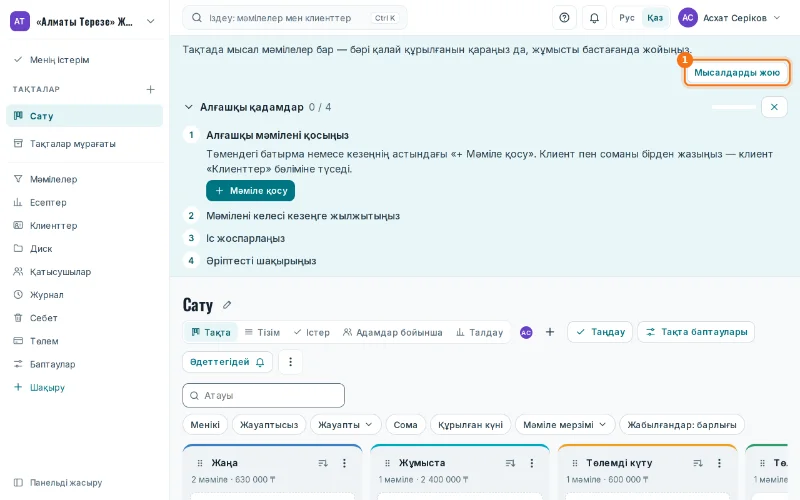Collapse Алғашқы қадамдар section chevron
This screenshot has height=500, width=800.
[x=188, y=107]
